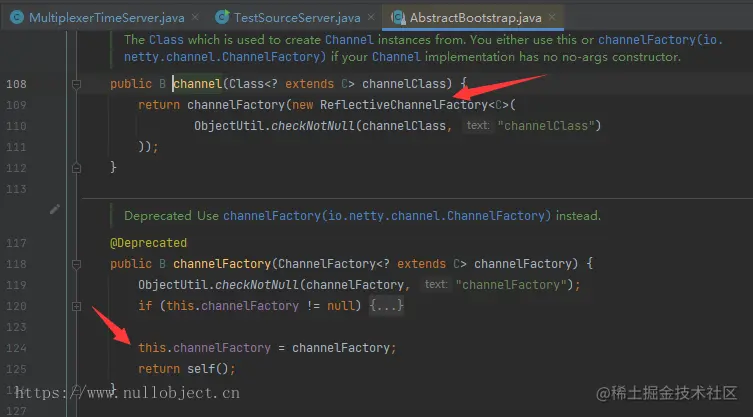Click line number 119 in the gutter
The width and height of the screenshot is (753, 417).
16,285
